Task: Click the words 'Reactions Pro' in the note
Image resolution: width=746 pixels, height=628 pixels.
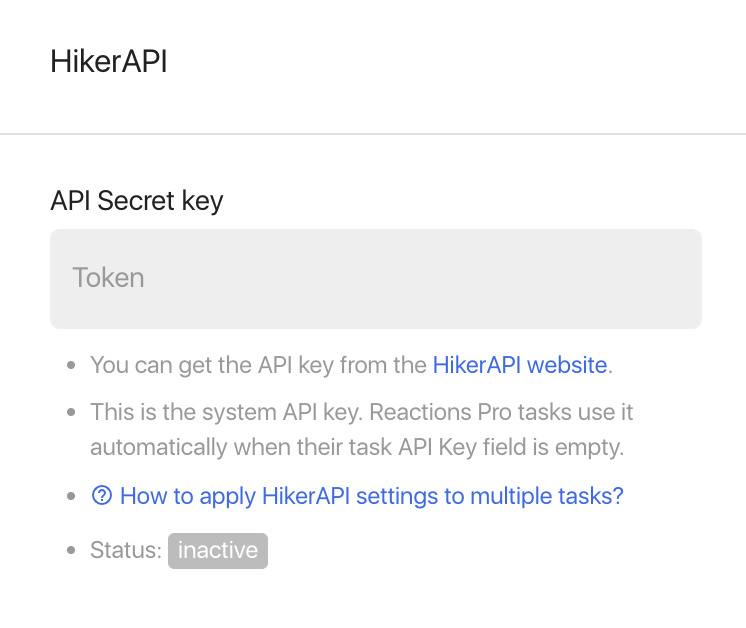Action: pyautogui.click(x=441, y=412)
